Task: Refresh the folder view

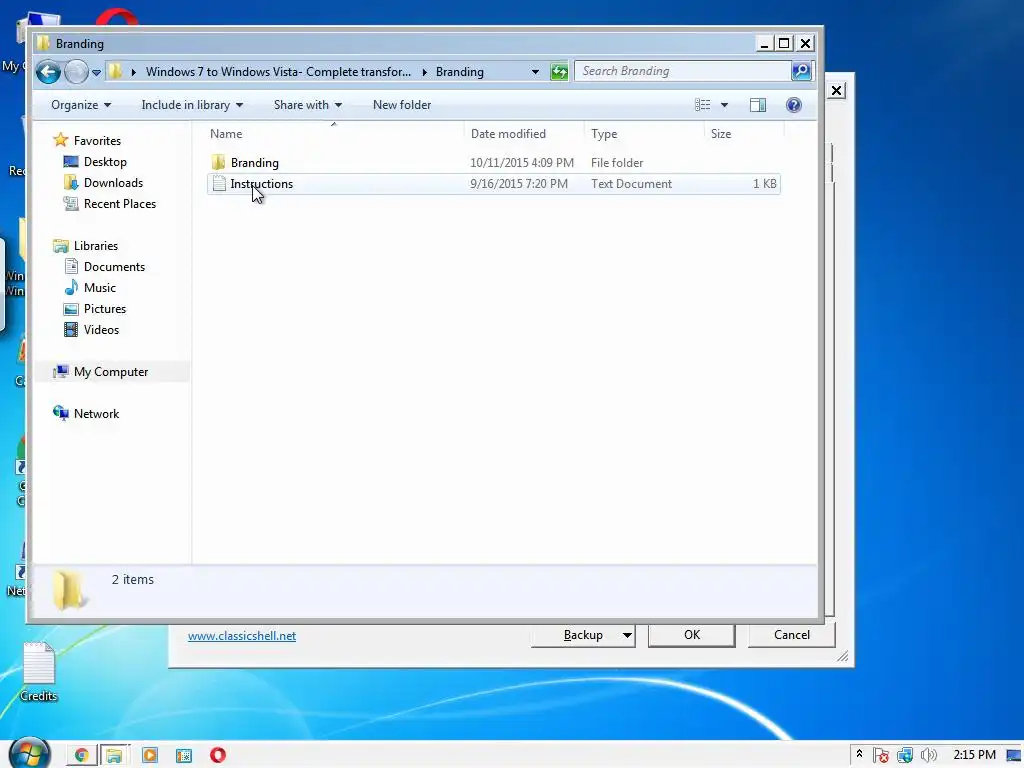Action: [560, 72]
